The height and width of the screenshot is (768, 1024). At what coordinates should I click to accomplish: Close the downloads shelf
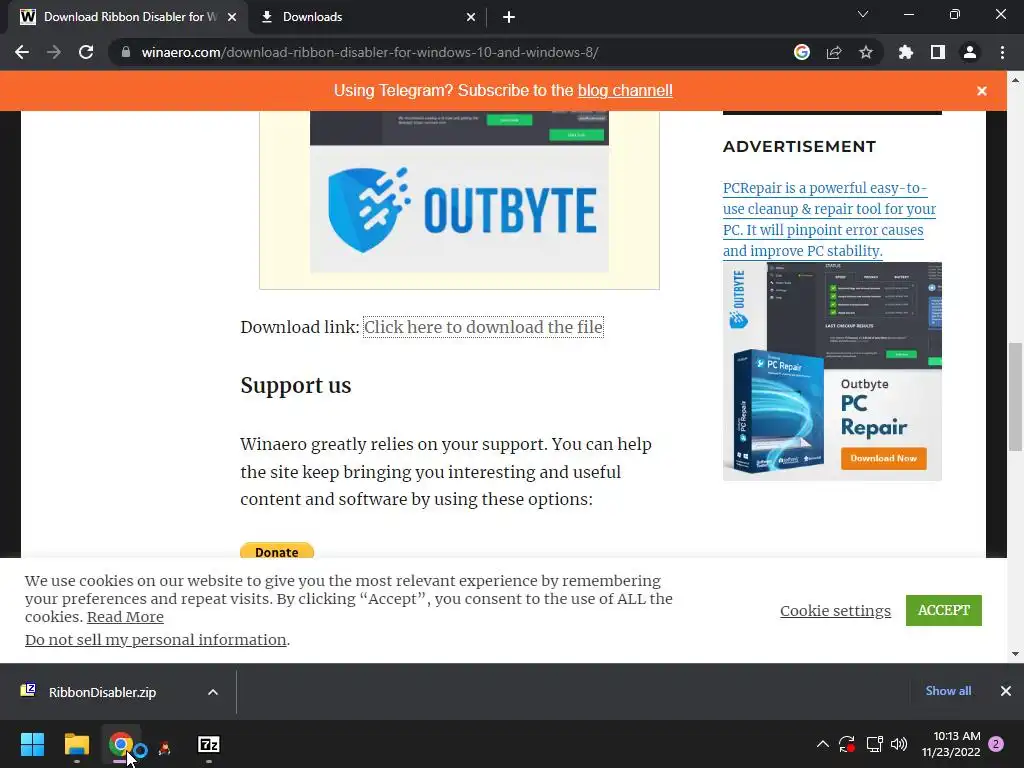(x=1006, y=690)
